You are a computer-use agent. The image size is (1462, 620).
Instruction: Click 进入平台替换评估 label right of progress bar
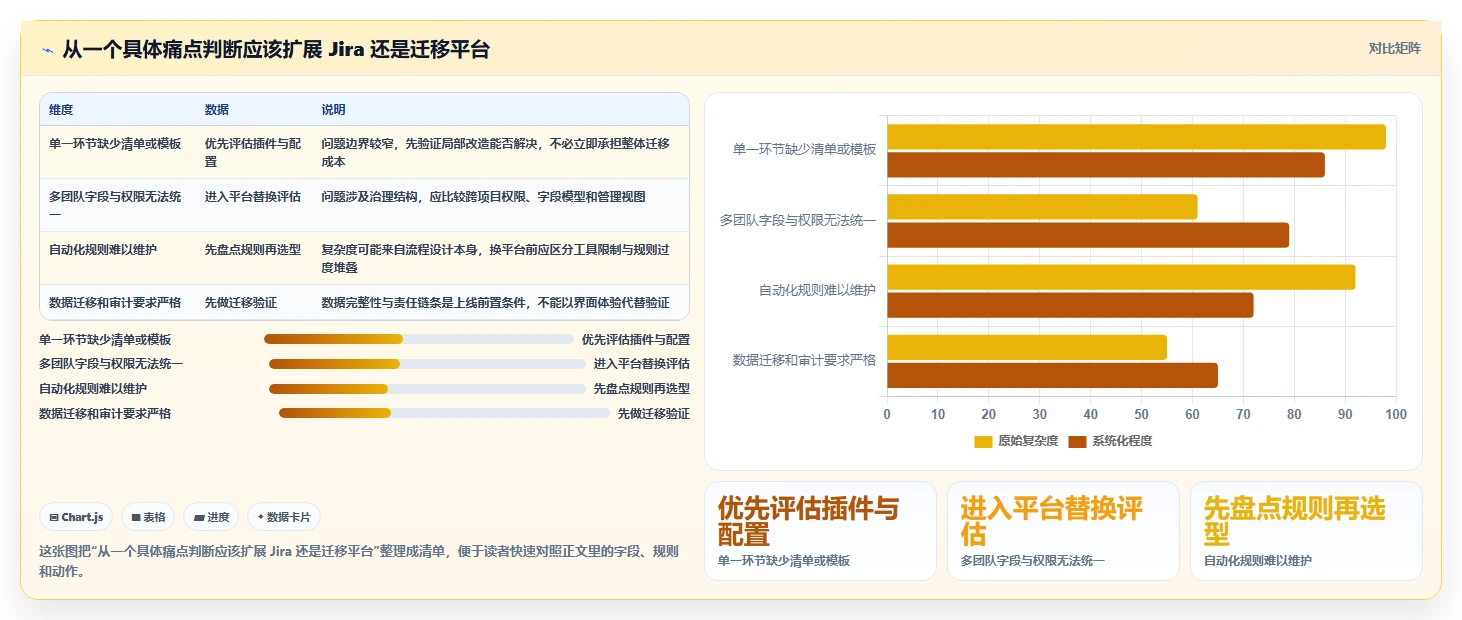(x=642, y=364)
